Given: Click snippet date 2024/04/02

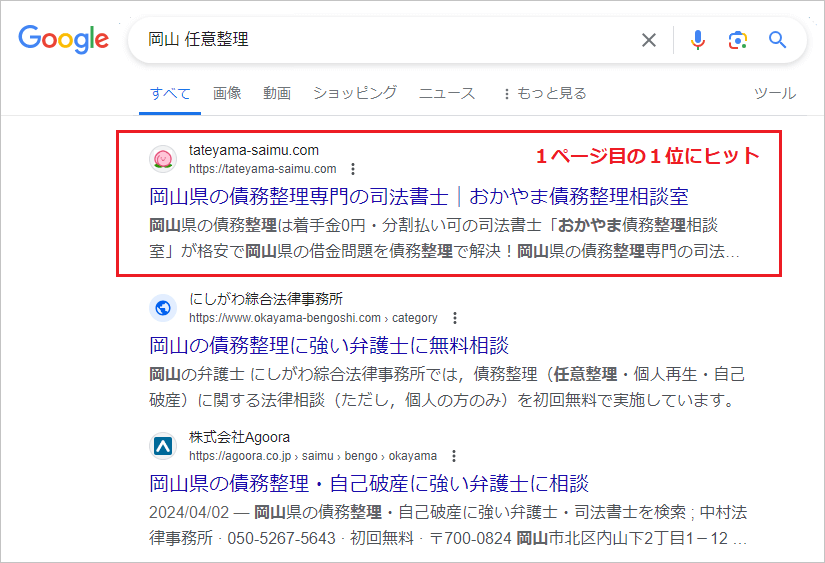Looking at the screenshot, I should click(189, 512).
